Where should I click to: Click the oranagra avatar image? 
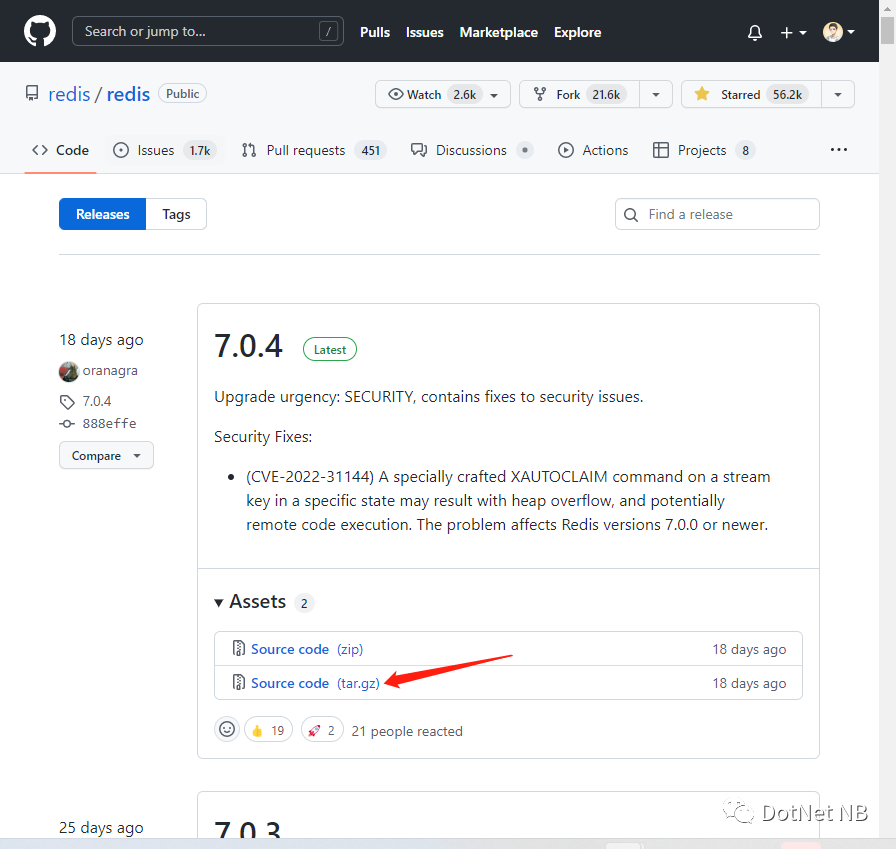coord(69,371)
